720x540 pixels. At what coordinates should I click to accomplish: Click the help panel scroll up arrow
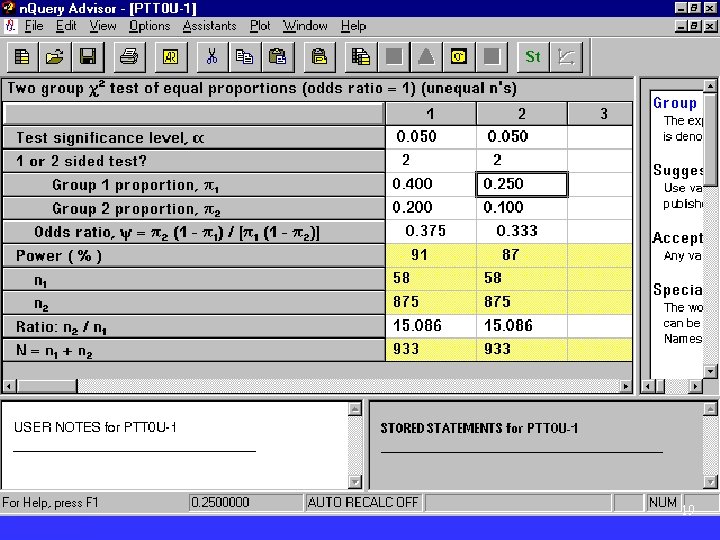(x=710, y=85)
